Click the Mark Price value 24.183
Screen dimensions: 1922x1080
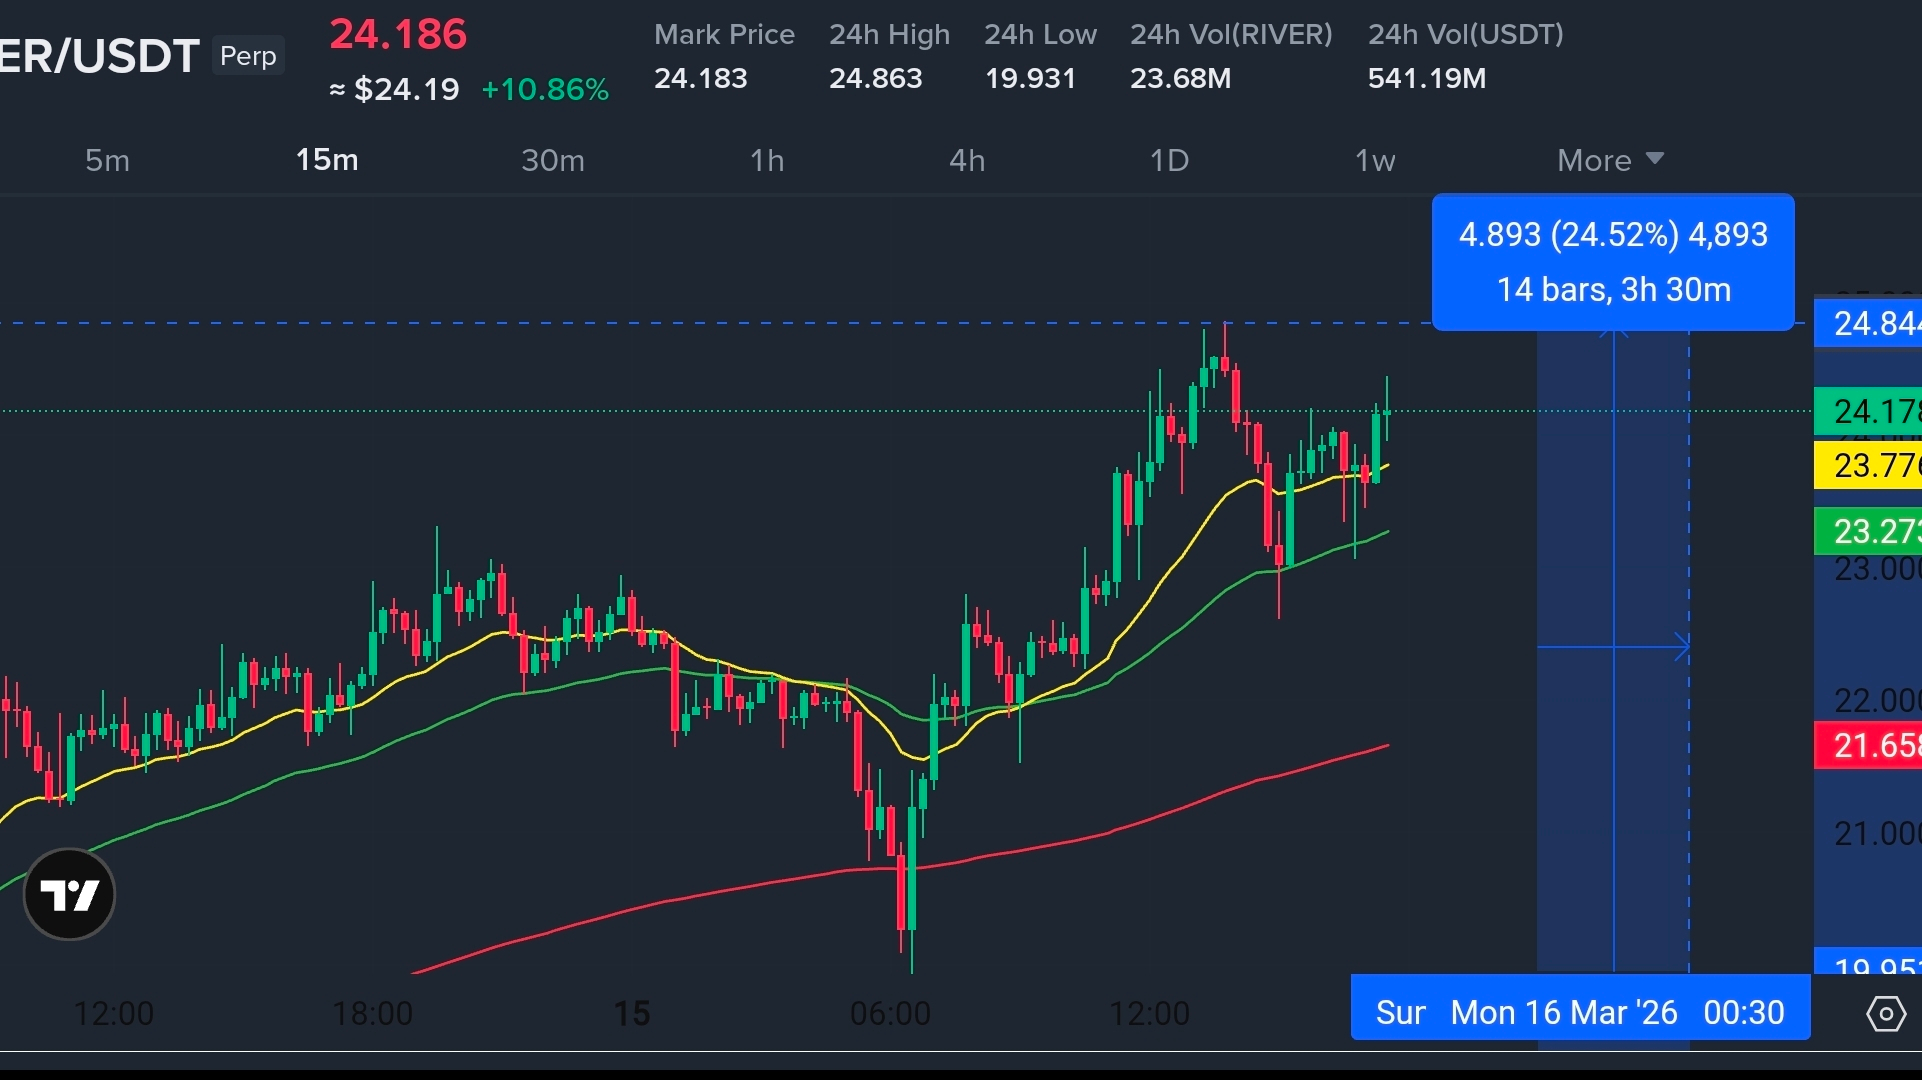[x=700, y=78]
